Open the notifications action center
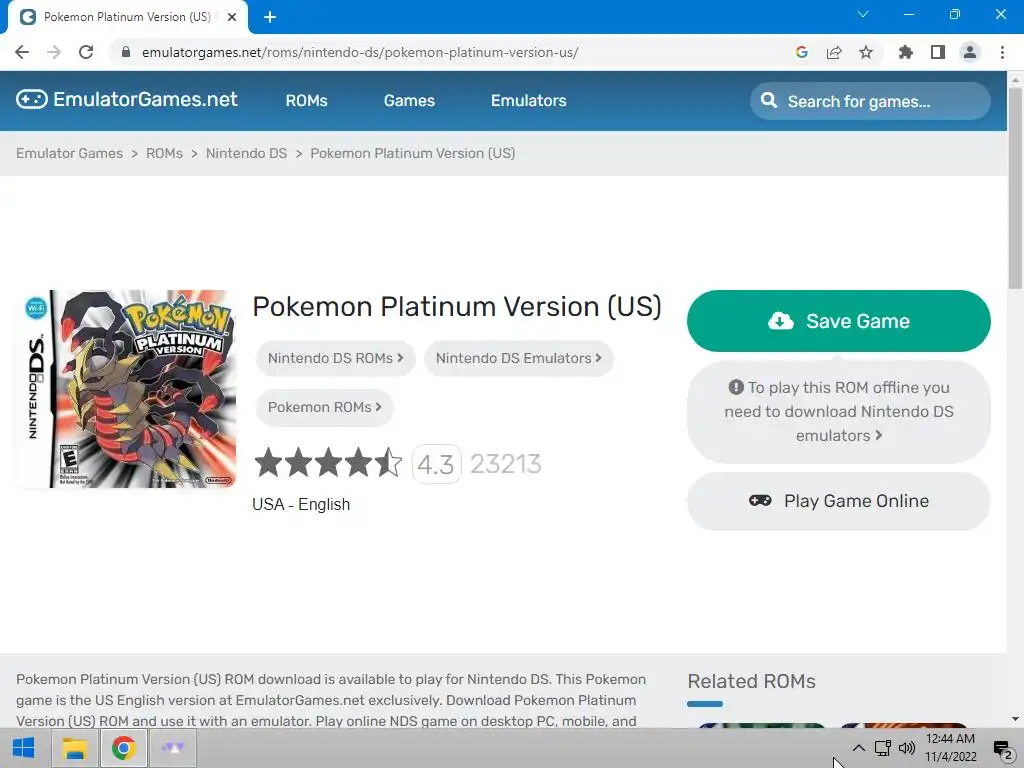Screen dimensions: 1024x768 click(1003, 749)
